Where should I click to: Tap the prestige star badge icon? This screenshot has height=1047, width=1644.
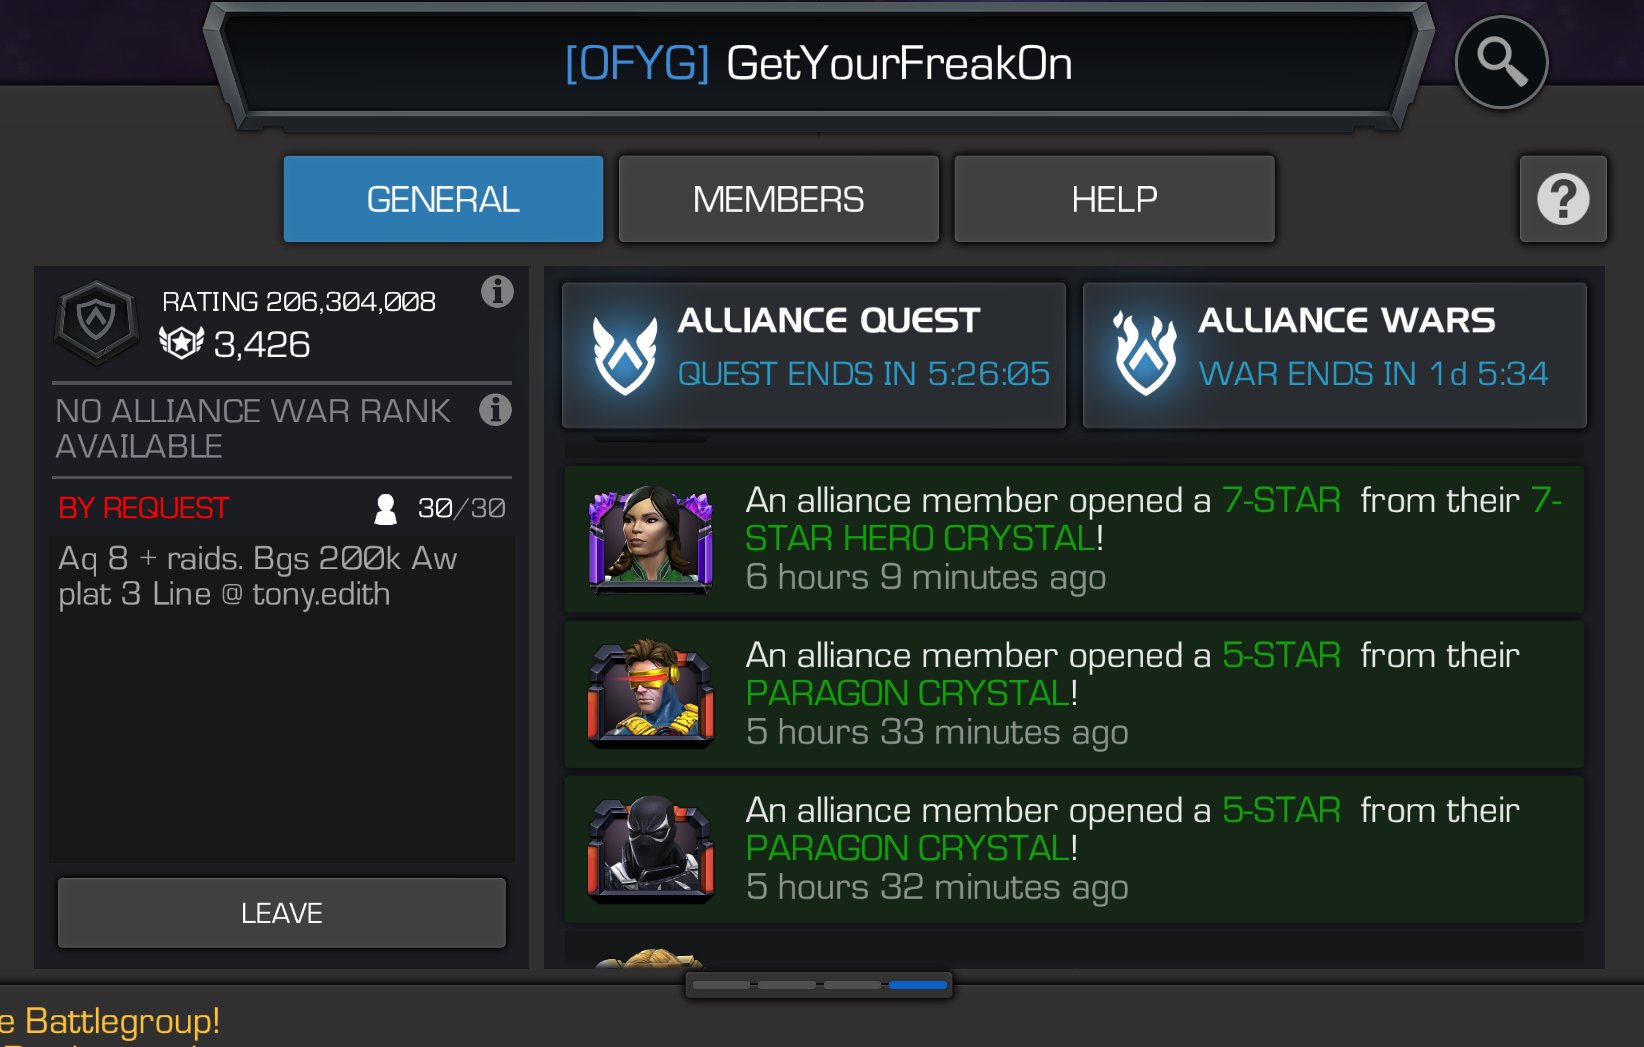[182, 343]
